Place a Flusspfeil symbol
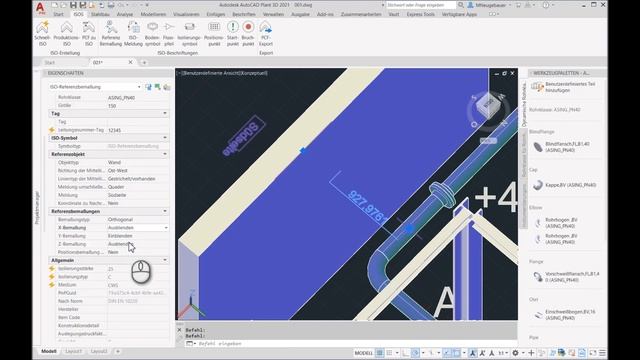640x360 pixels. [169, 33]
